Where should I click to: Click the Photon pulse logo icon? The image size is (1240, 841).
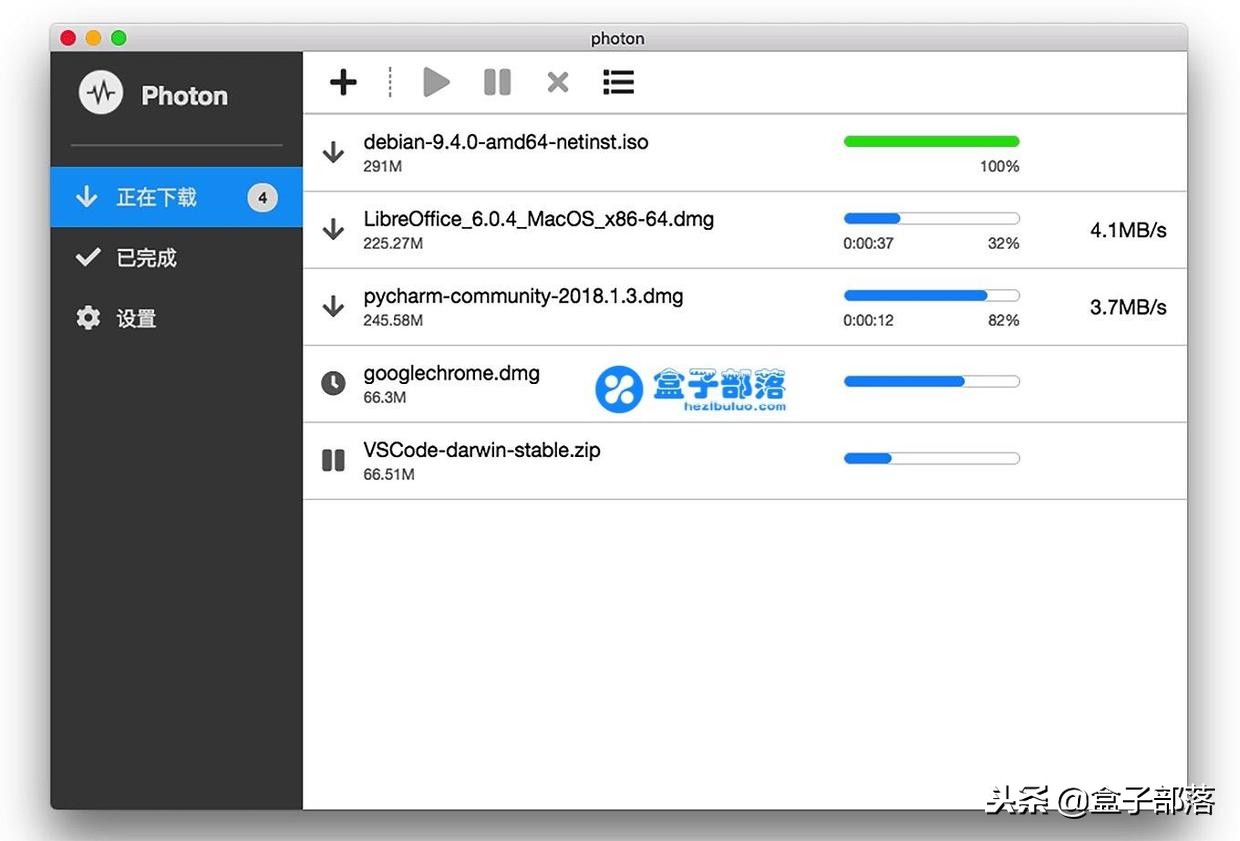tap(101, 94)
